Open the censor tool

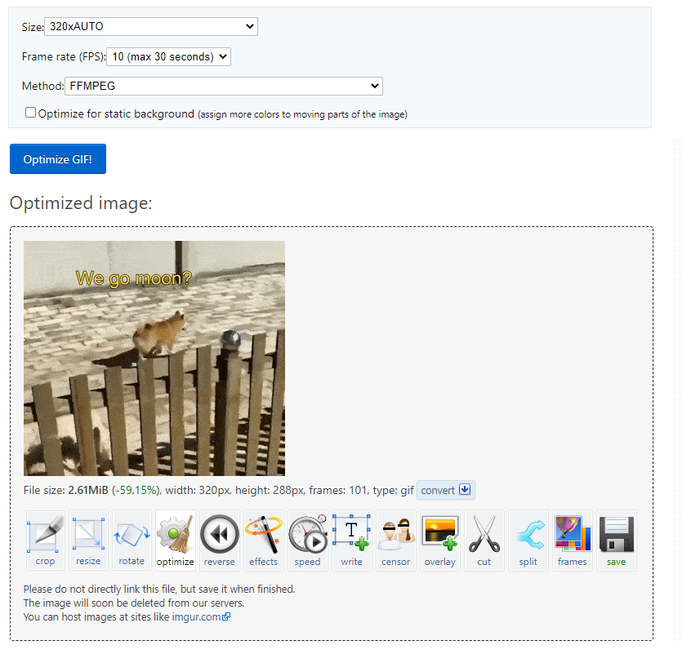pos(396,540)
